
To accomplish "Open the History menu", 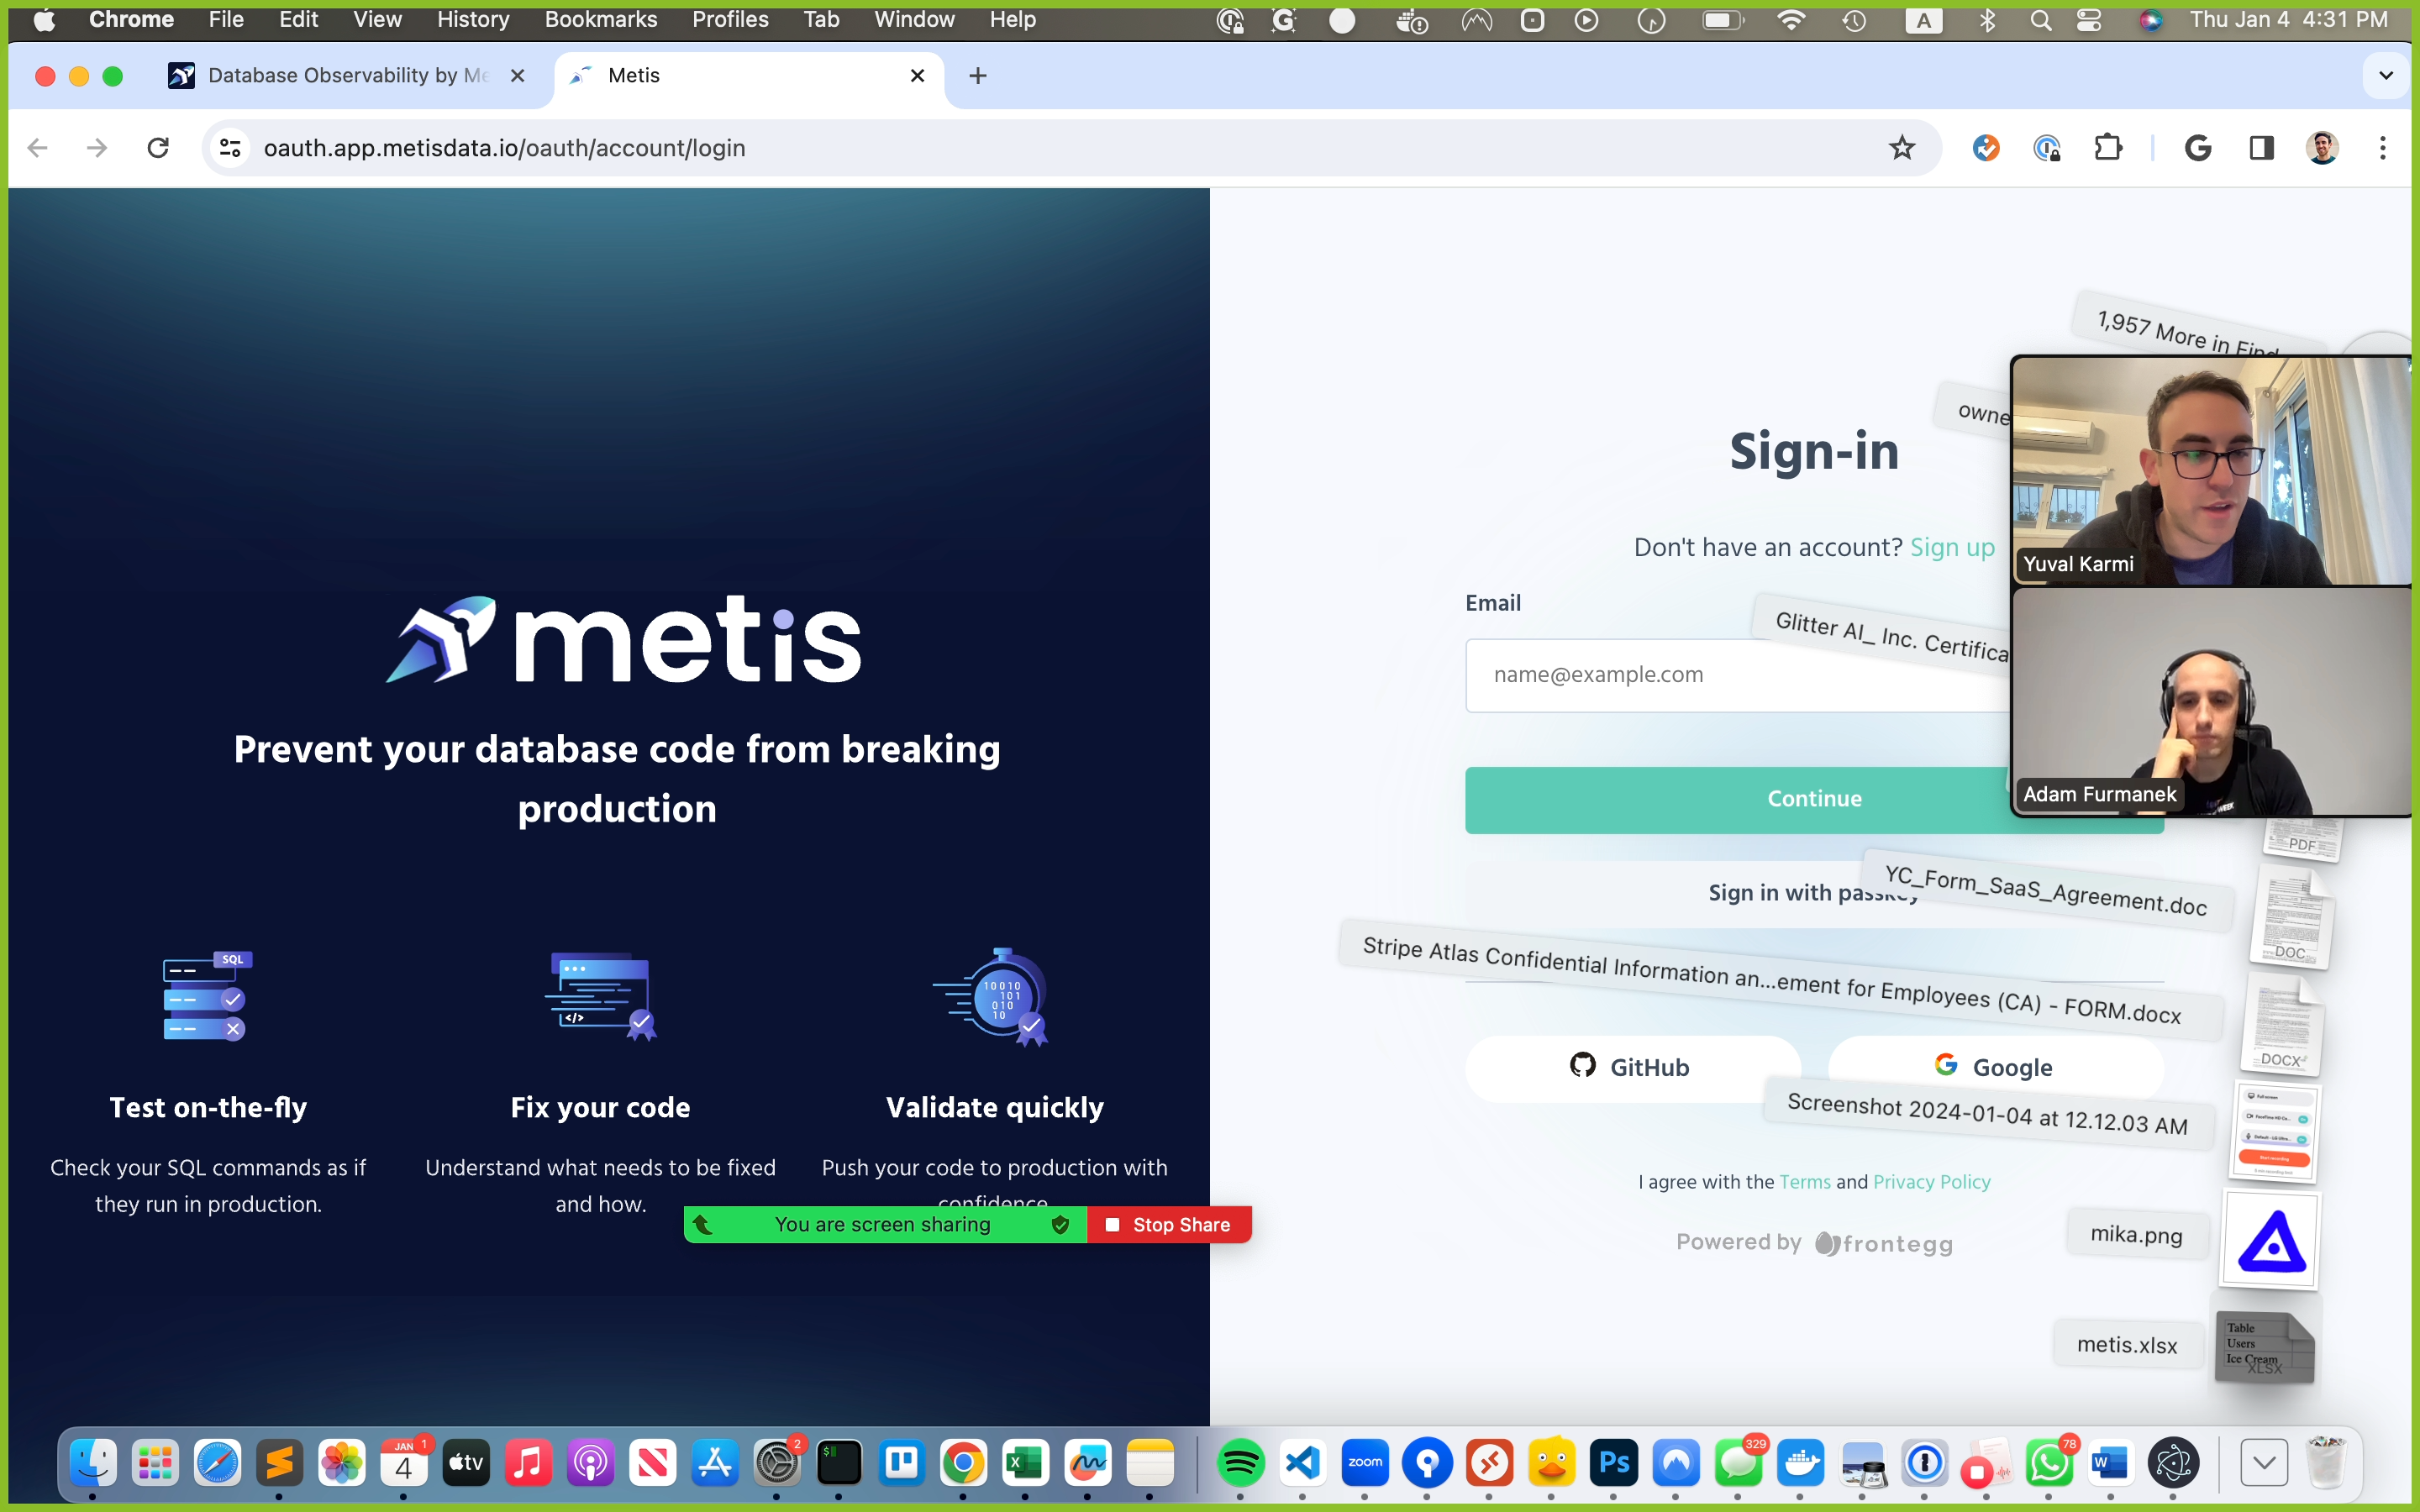I will tap(472, 20).
